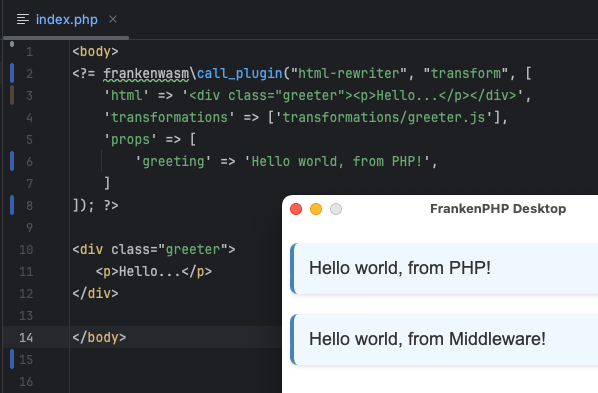
Task: Click the FrankenPHP Desktop window title
Action: pos(498,209)
